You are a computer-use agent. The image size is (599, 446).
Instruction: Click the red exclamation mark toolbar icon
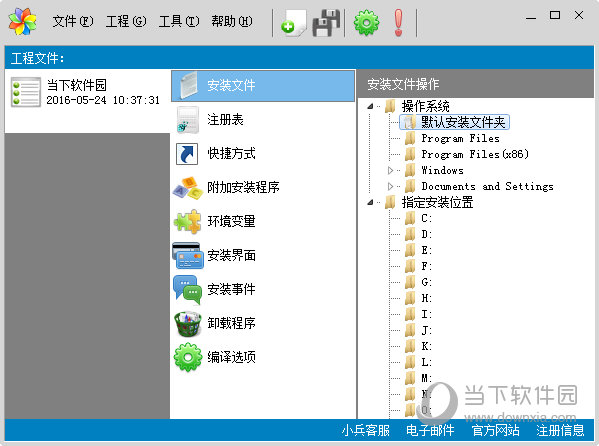tap(398, 23)
